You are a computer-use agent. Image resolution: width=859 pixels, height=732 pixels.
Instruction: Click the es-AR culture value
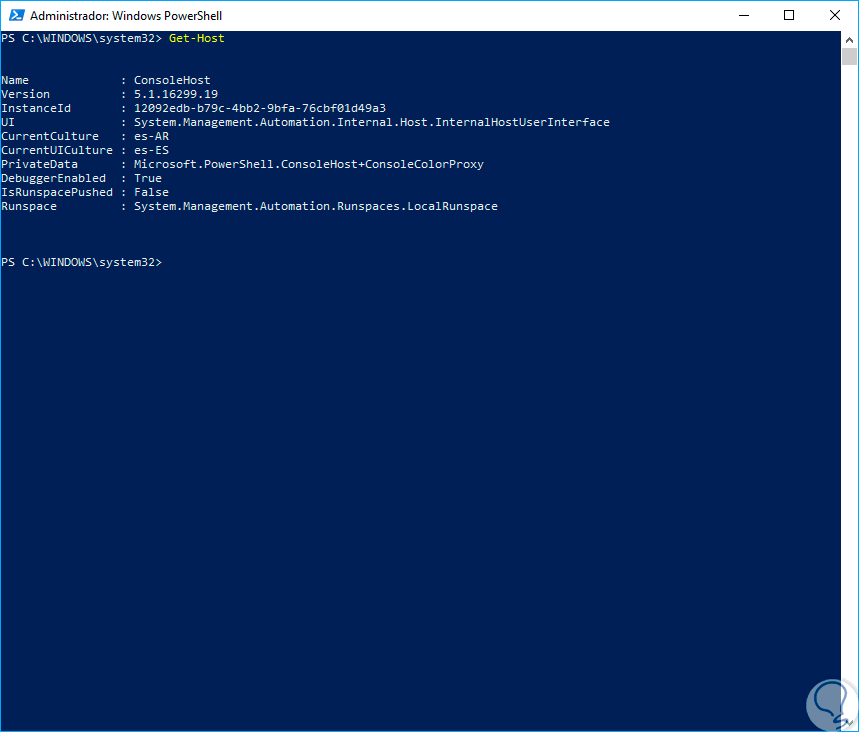coord(151,136)
